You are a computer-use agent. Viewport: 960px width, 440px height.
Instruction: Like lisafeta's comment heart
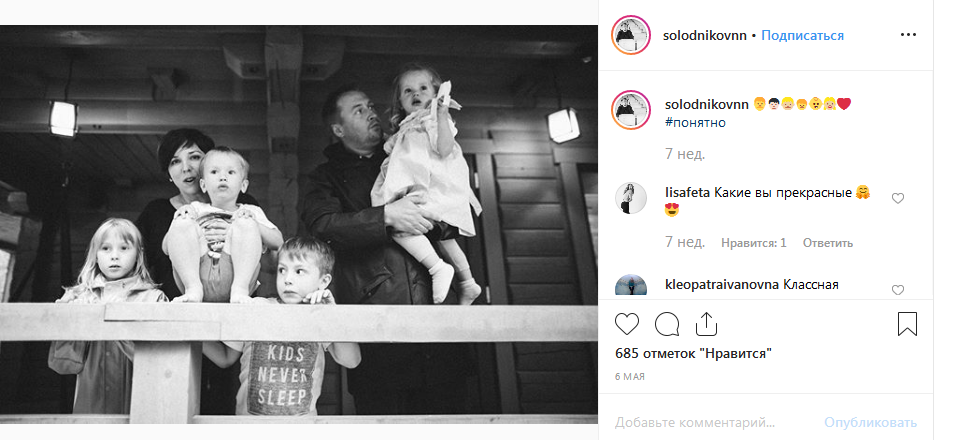[x=898, y=198]
